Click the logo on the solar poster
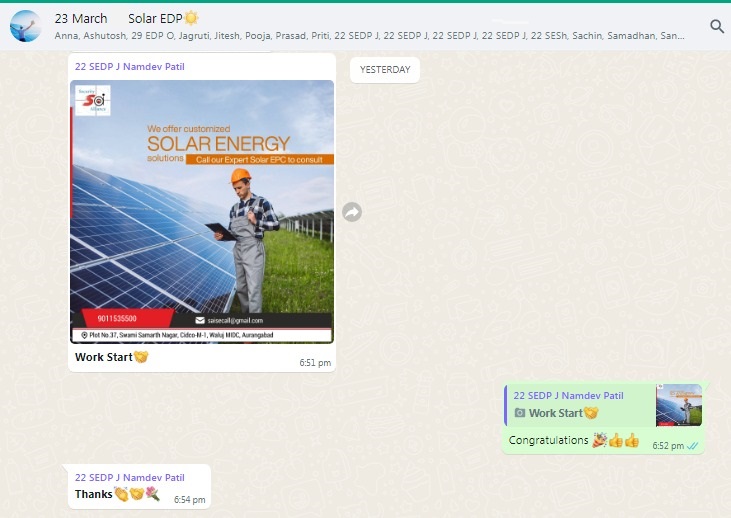The image size is (731, 518). (x=92, y=102)
